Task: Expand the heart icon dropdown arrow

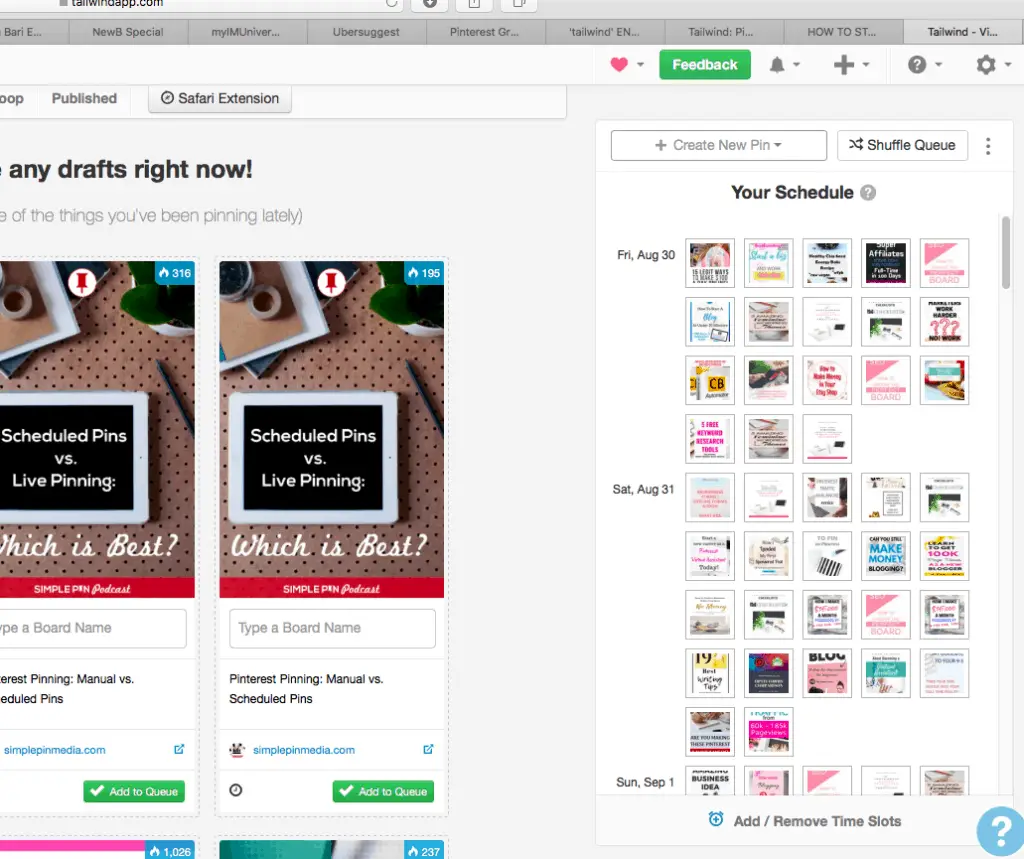Action: click(x=640, y=65)
